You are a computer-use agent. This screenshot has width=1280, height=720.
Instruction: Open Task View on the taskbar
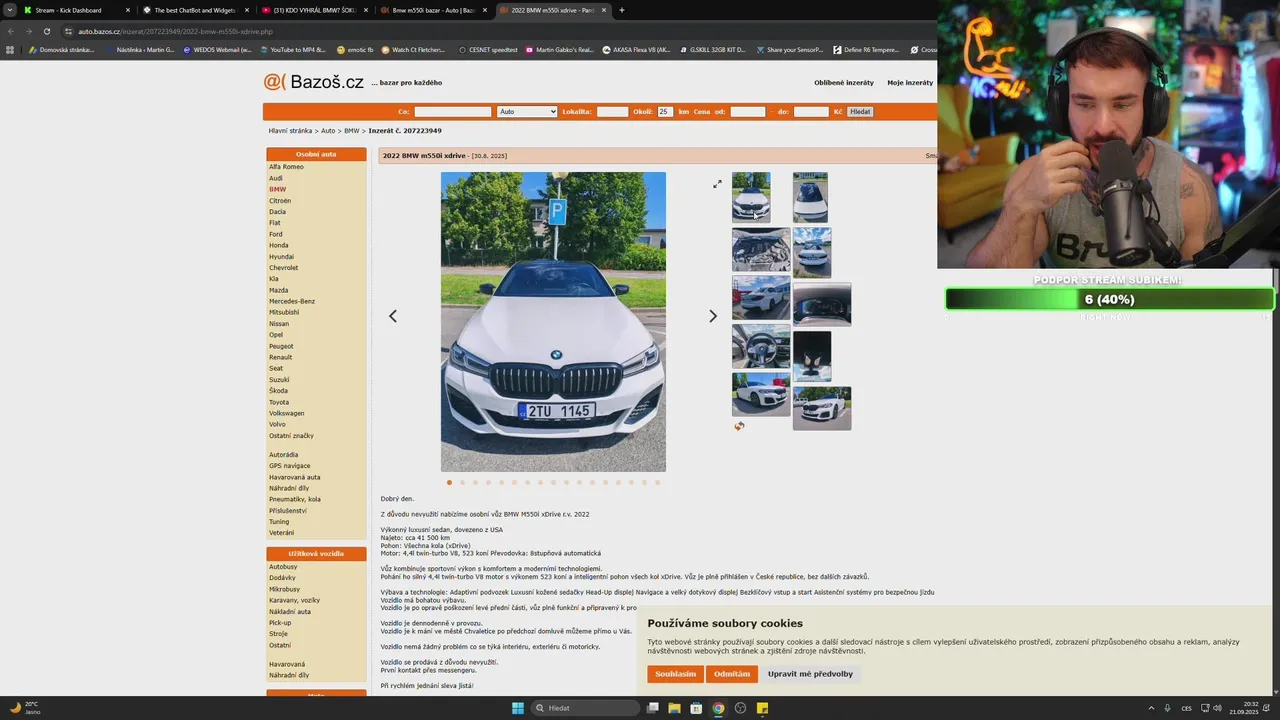pos(652,708)
